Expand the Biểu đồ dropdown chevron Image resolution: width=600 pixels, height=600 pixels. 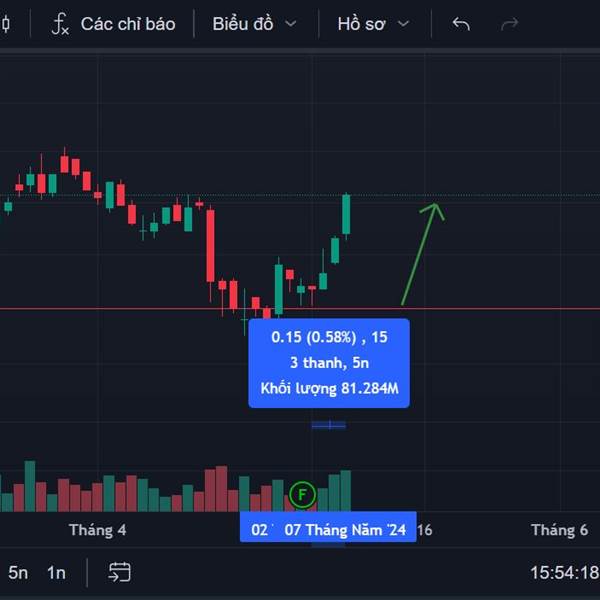[x=291, y=24]
